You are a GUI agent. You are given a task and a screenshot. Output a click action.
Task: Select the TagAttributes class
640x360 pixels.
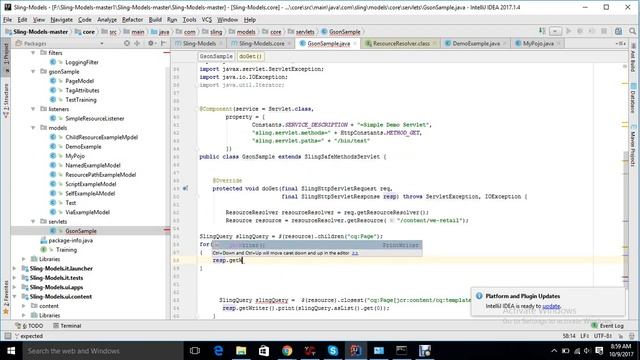coord(82,90)
